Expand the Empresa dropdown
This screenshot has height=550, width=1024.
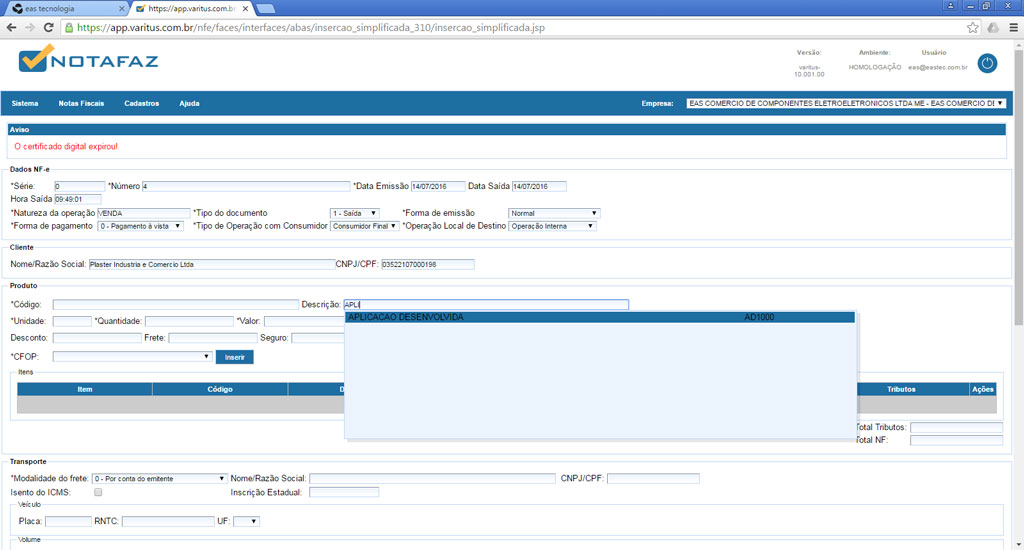point(845,103)
